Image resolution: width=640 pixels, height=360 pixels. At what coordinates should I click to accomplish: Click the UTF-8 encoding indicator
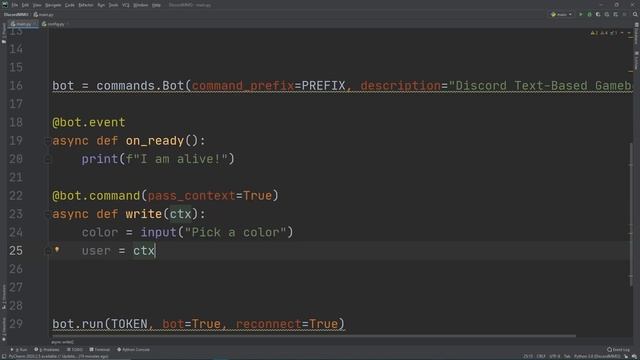pos(554,356)
